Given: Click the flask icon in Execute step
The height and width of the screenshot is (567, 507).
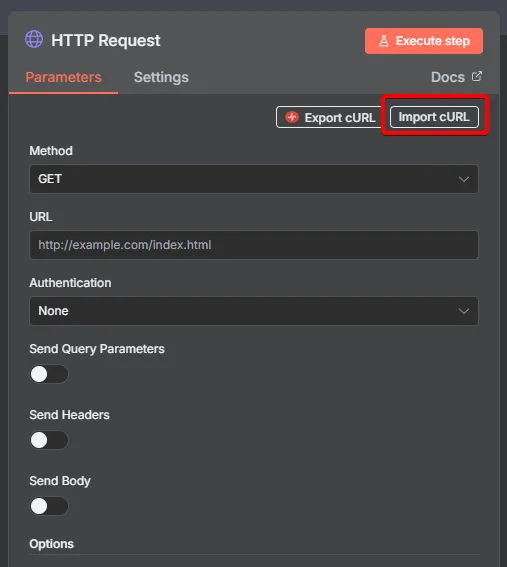Looking at the screenshot, I should (x=384, y=41).
